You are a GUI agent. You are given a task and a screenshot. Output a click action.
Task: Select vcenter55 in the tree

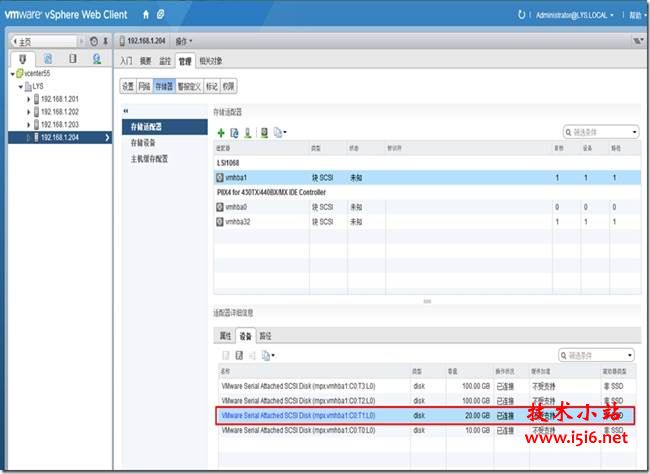[x=33, y=74]
